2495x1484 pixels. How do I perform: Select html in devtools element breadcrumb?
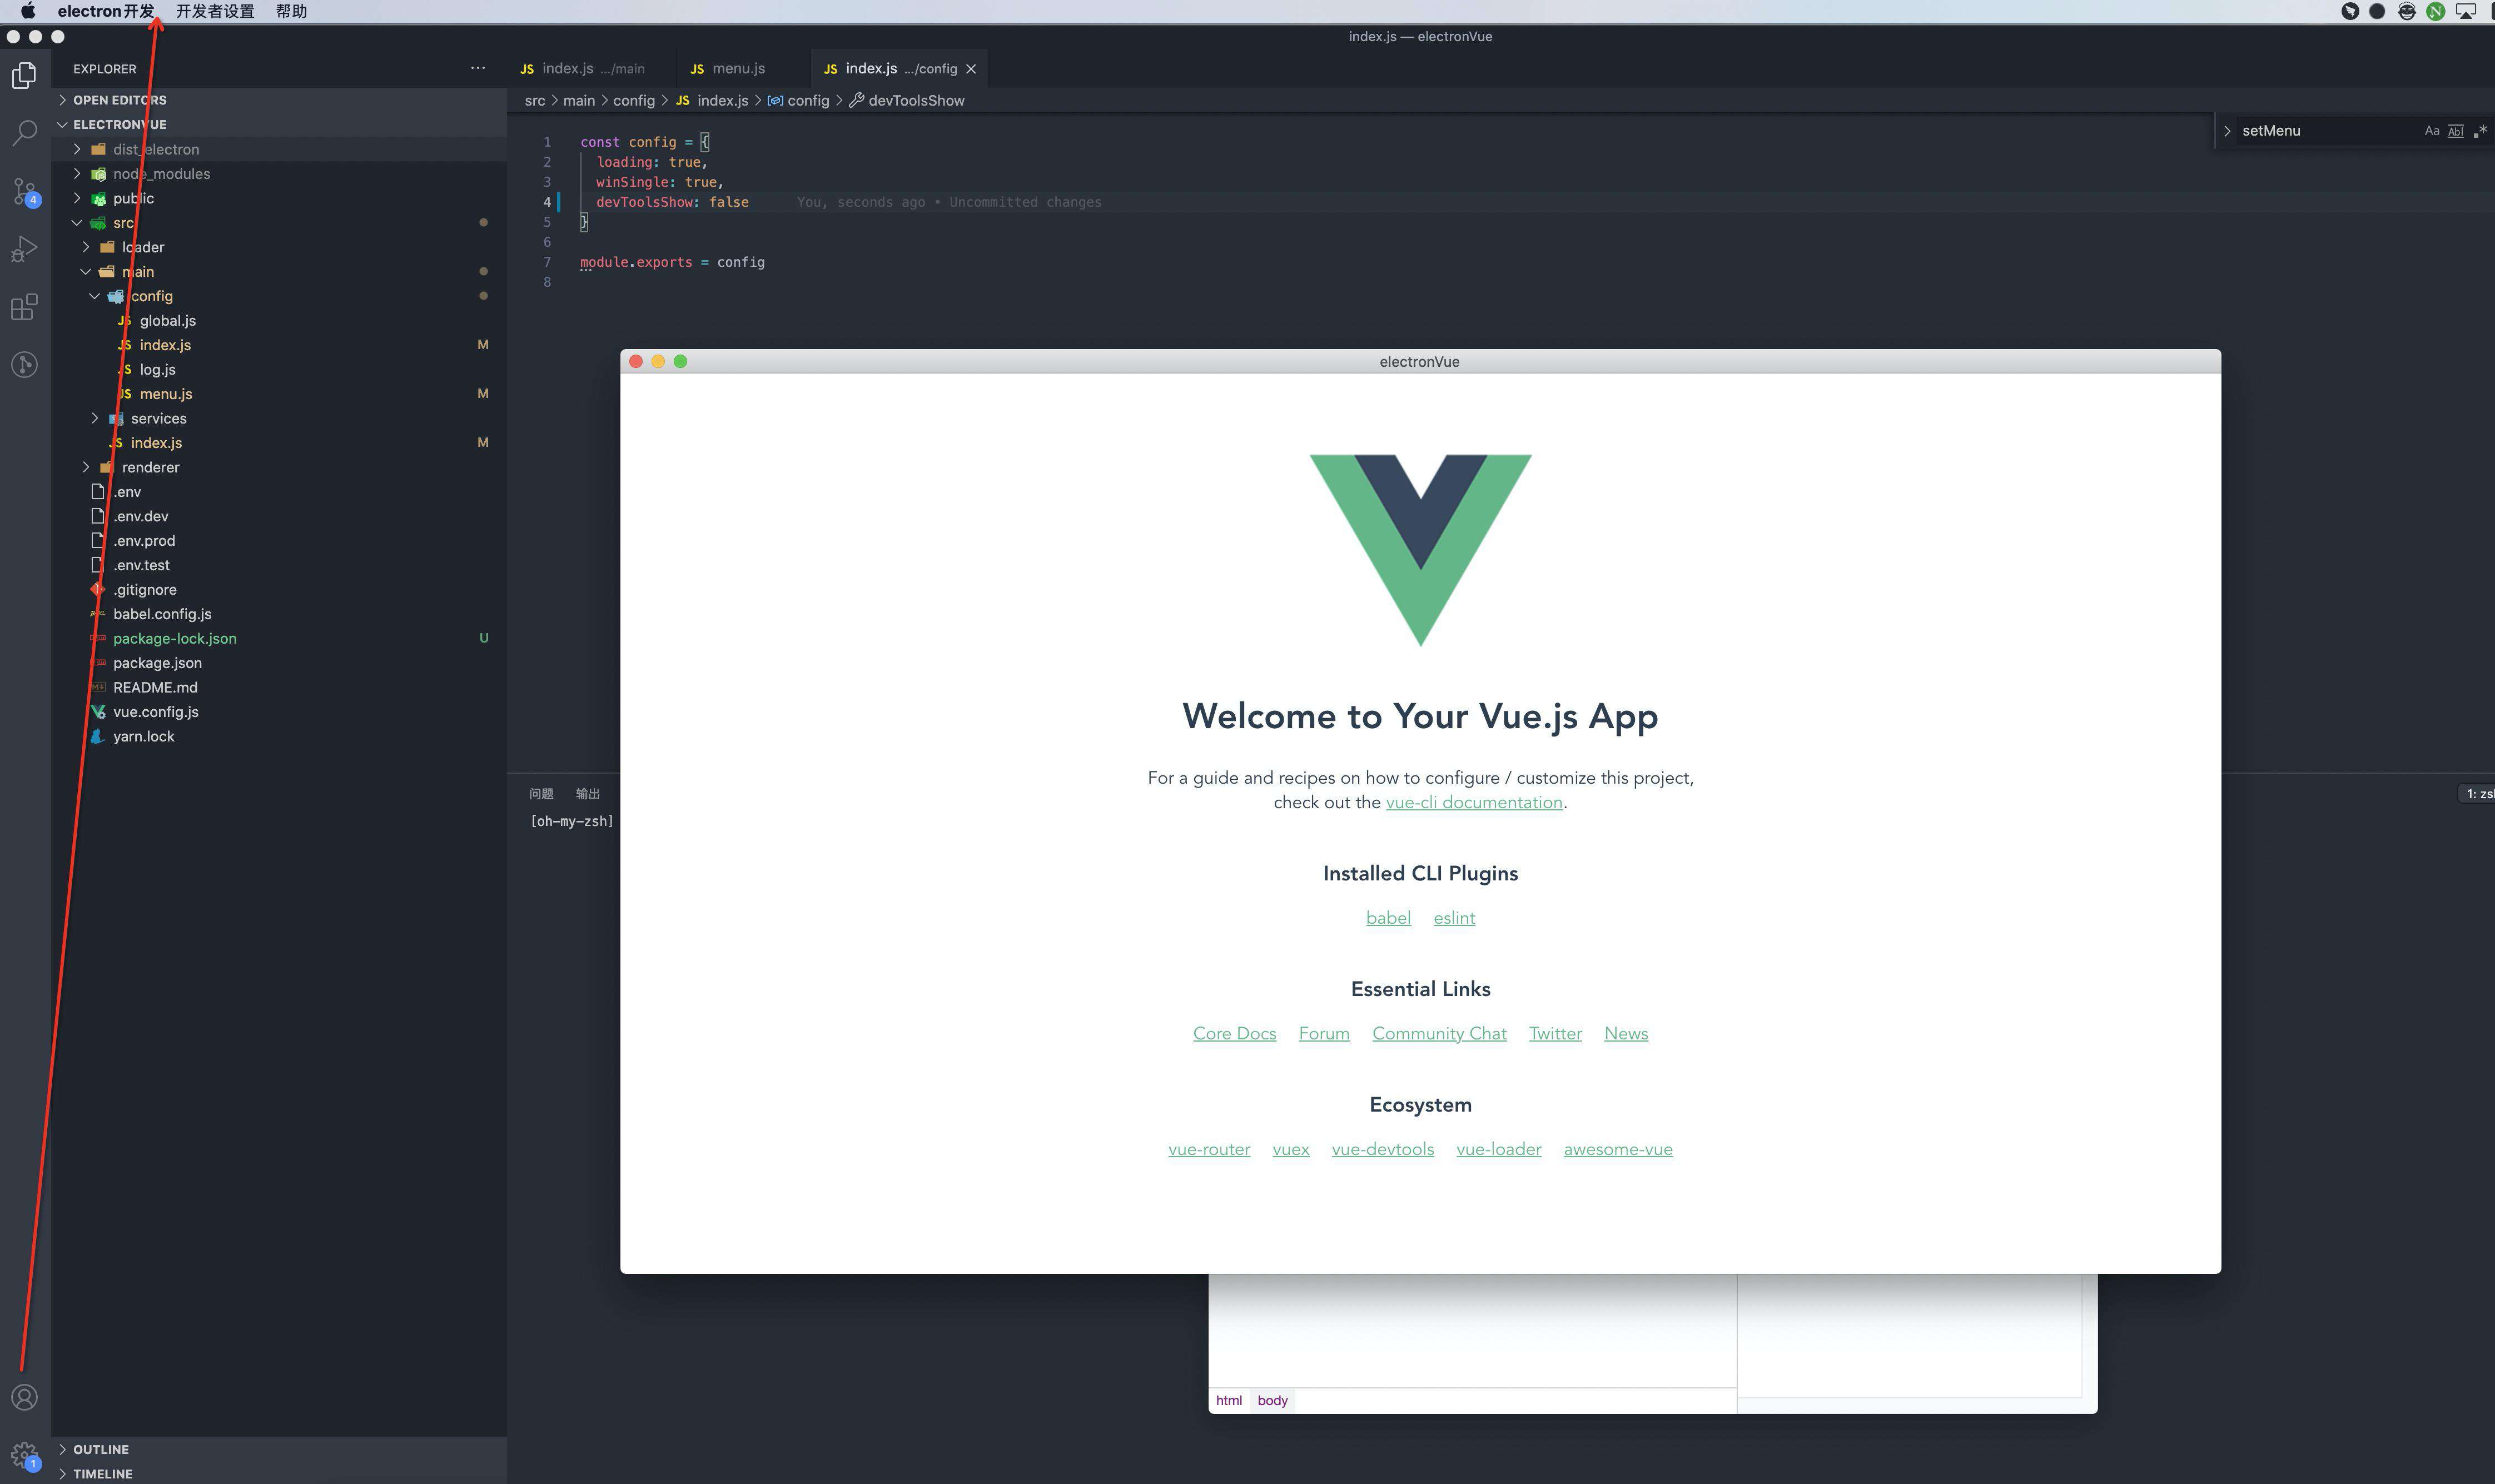coord(1229,1400)
